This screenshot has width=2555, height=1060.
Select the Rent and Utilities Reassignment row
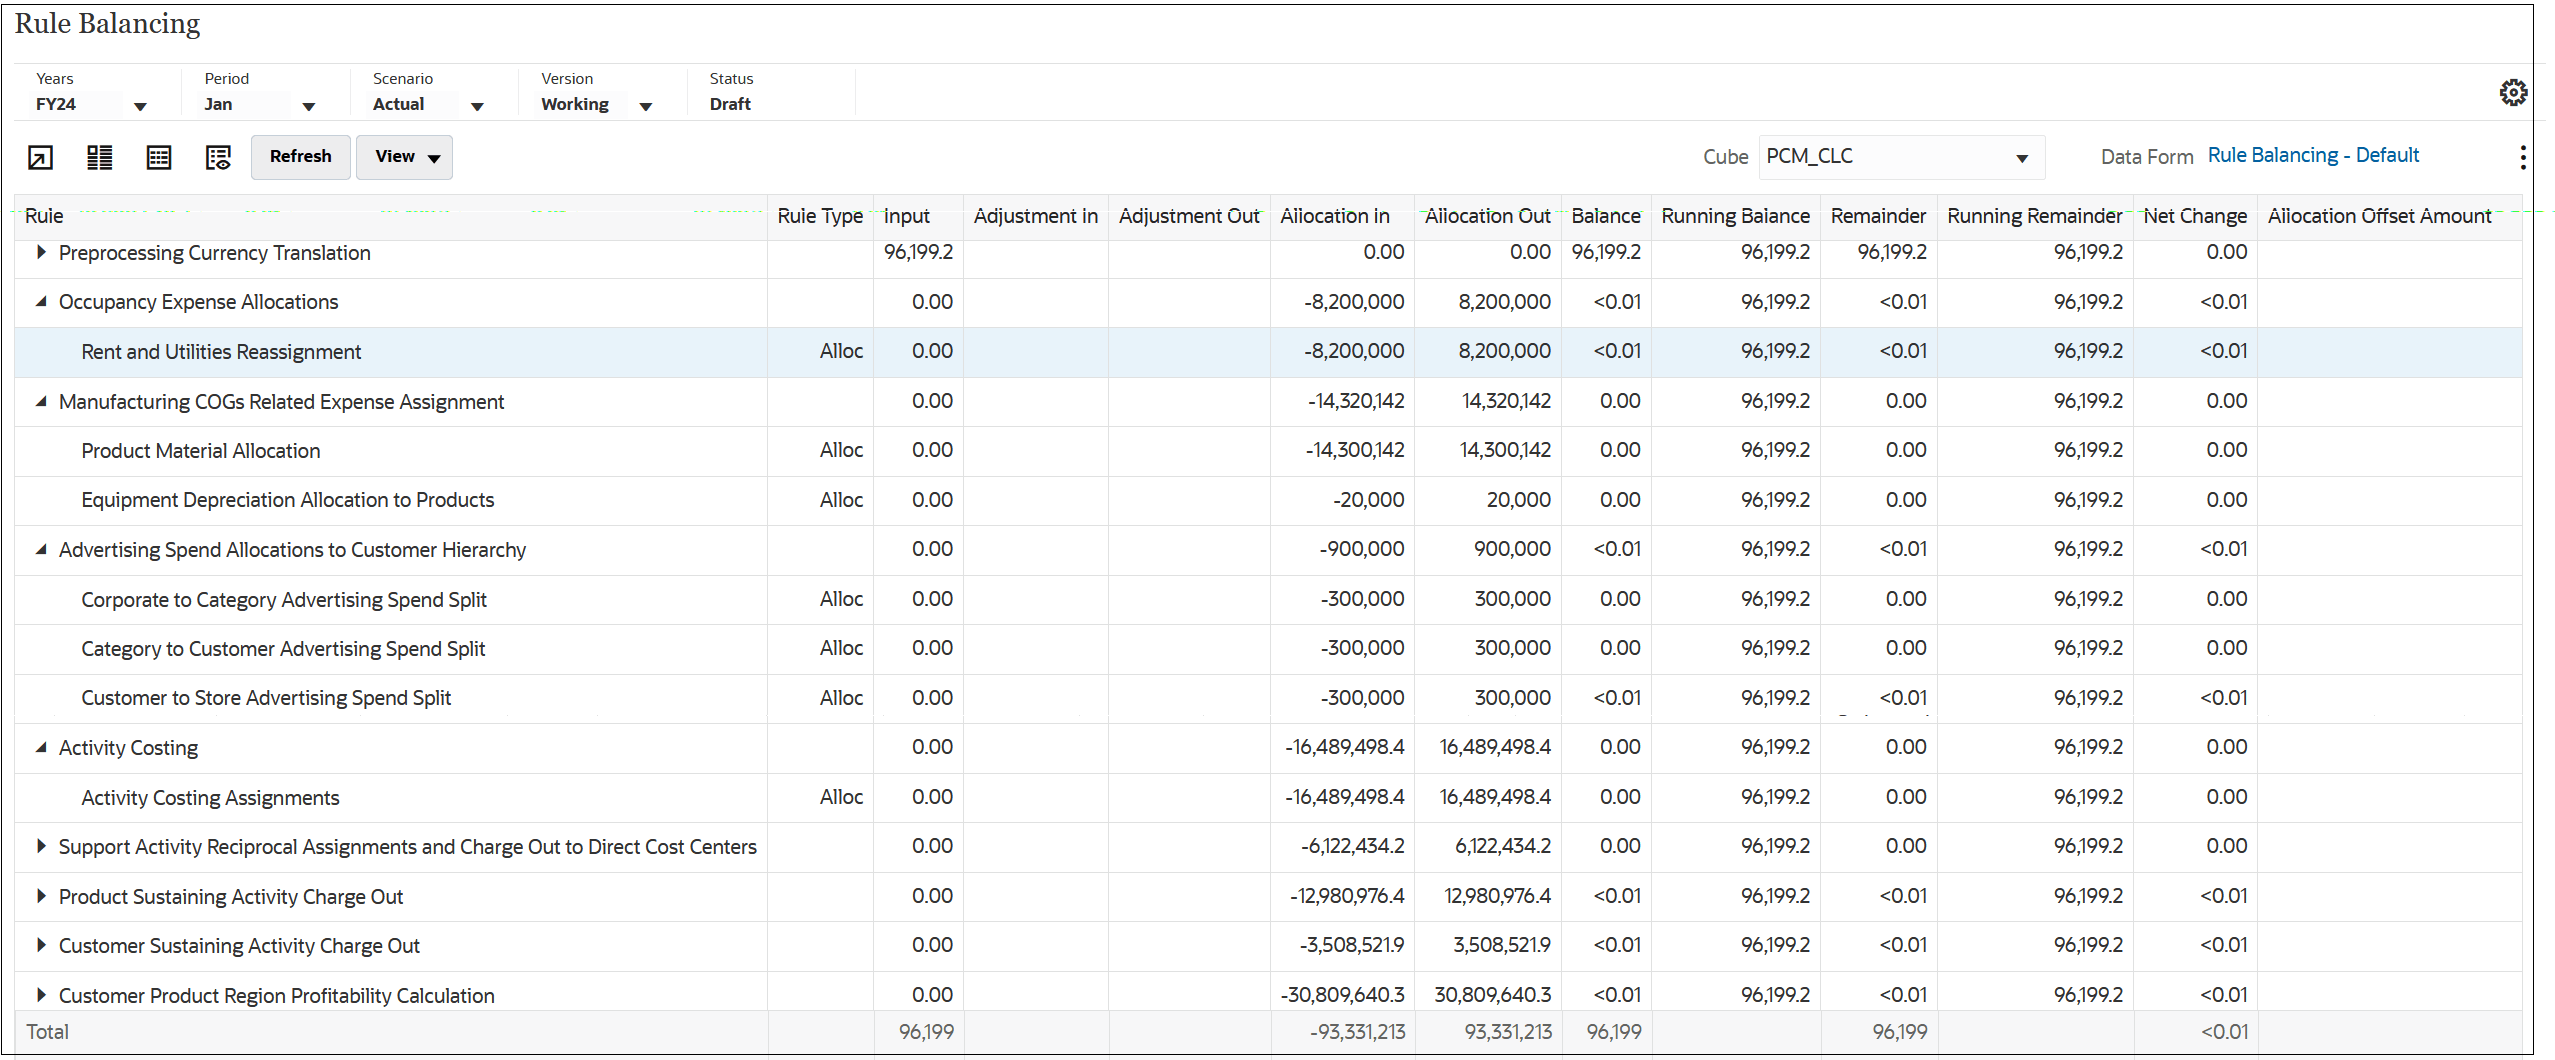tap(221, 351)
